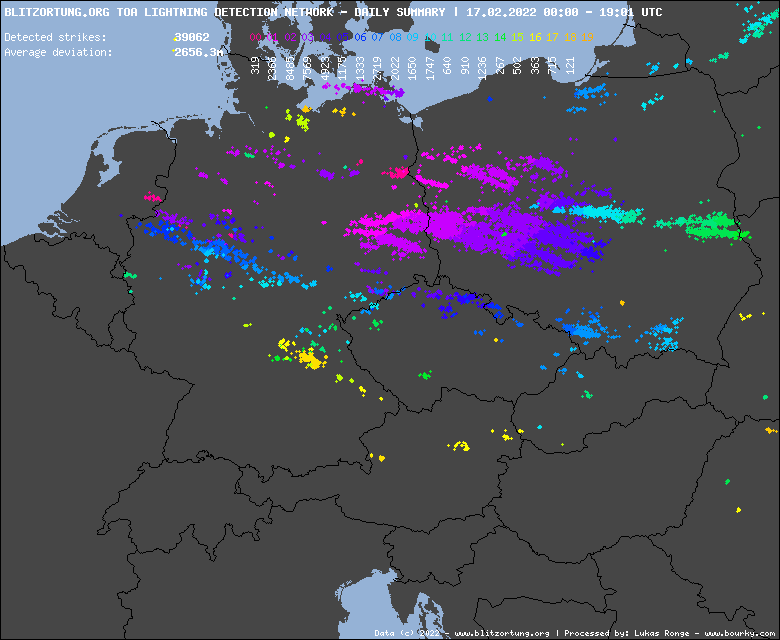Click hour 05 legend label

coord(343,37)
